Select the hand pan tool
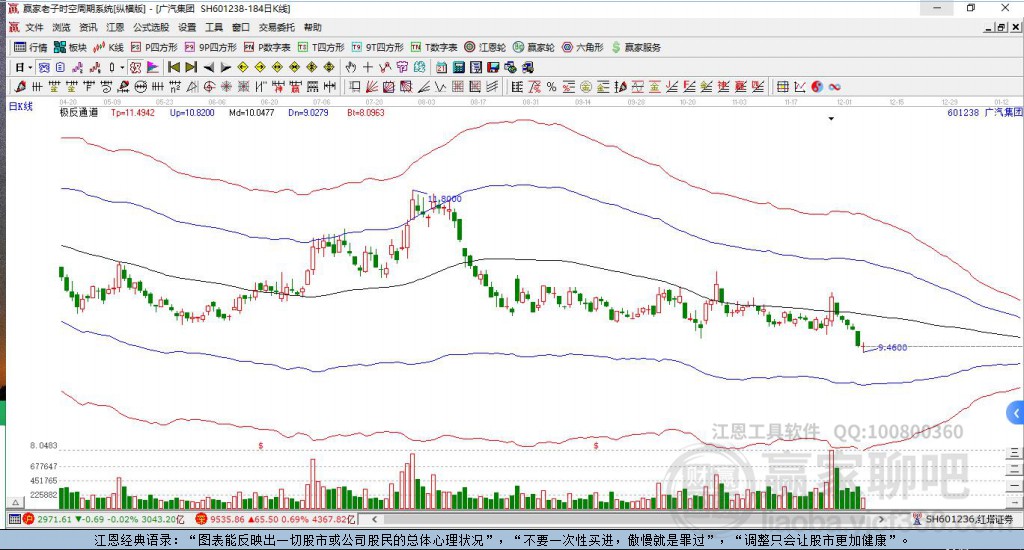The image size is (1024, 550). tap(351, 67)
